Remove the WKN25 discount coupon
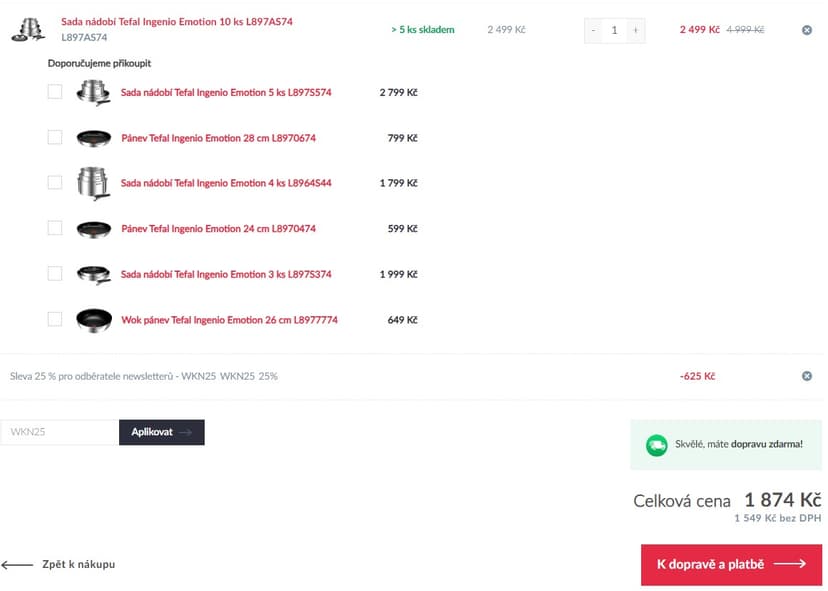 coord(806,376)
